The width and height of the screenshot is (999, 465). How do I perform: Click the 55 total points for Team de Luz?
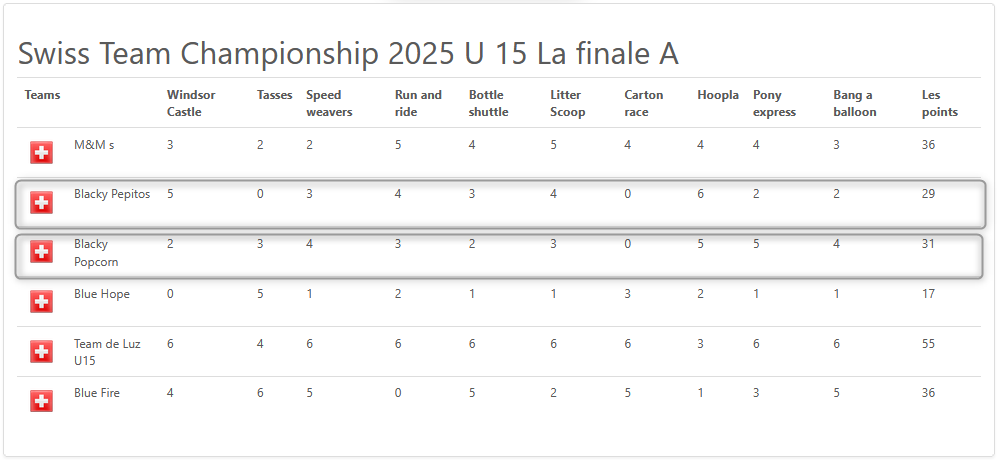pyautogui.click(x=928, y=344)
